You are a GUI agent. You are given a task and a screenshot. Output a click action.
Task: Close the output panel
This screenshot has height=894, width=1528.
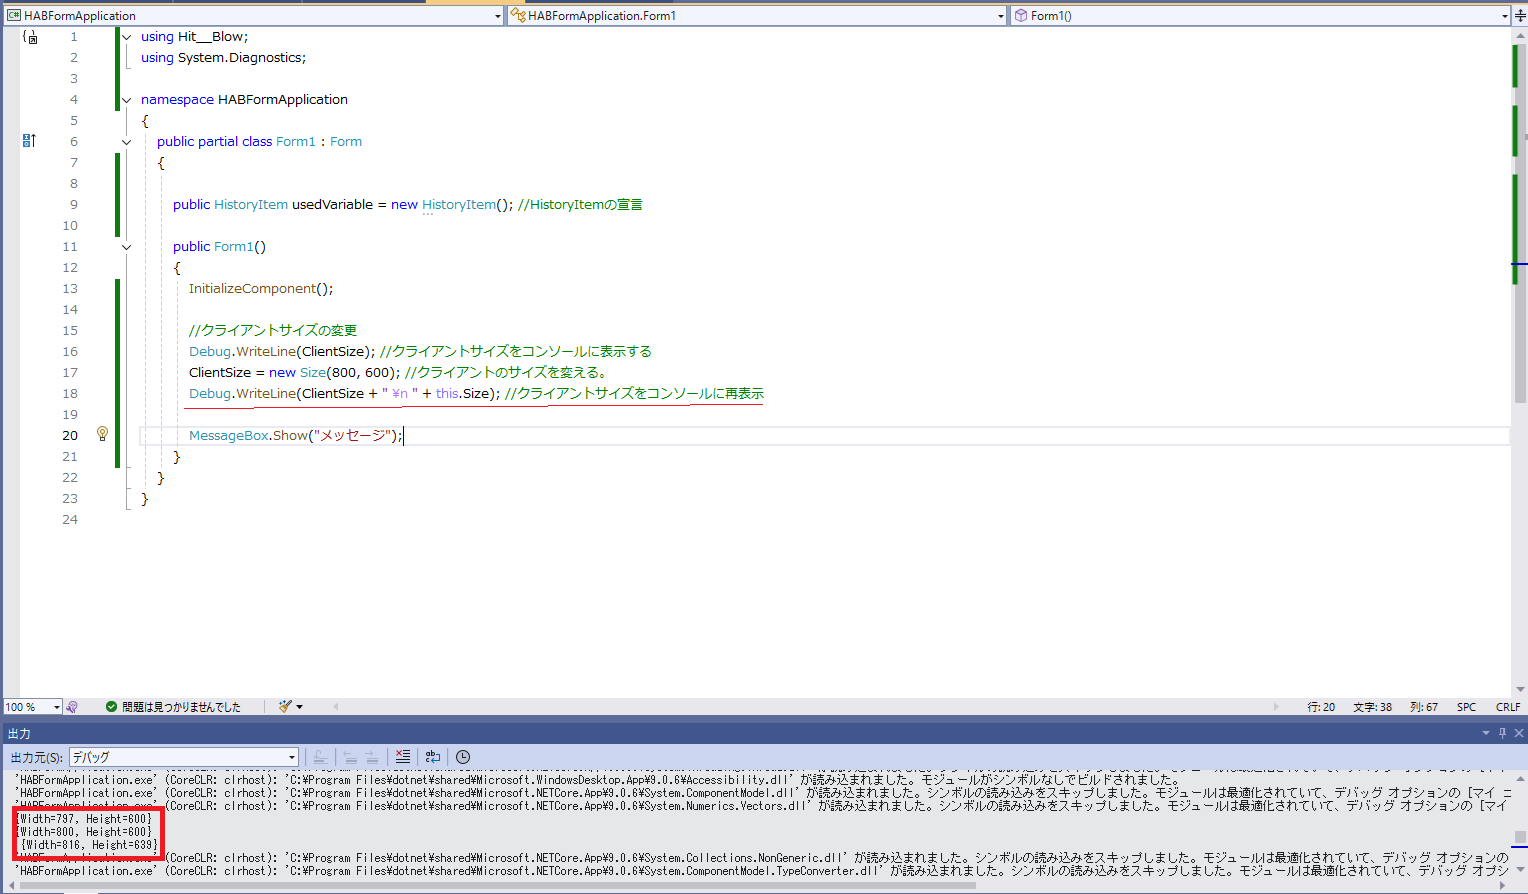pyautogui.click(x=1519, y=733)
